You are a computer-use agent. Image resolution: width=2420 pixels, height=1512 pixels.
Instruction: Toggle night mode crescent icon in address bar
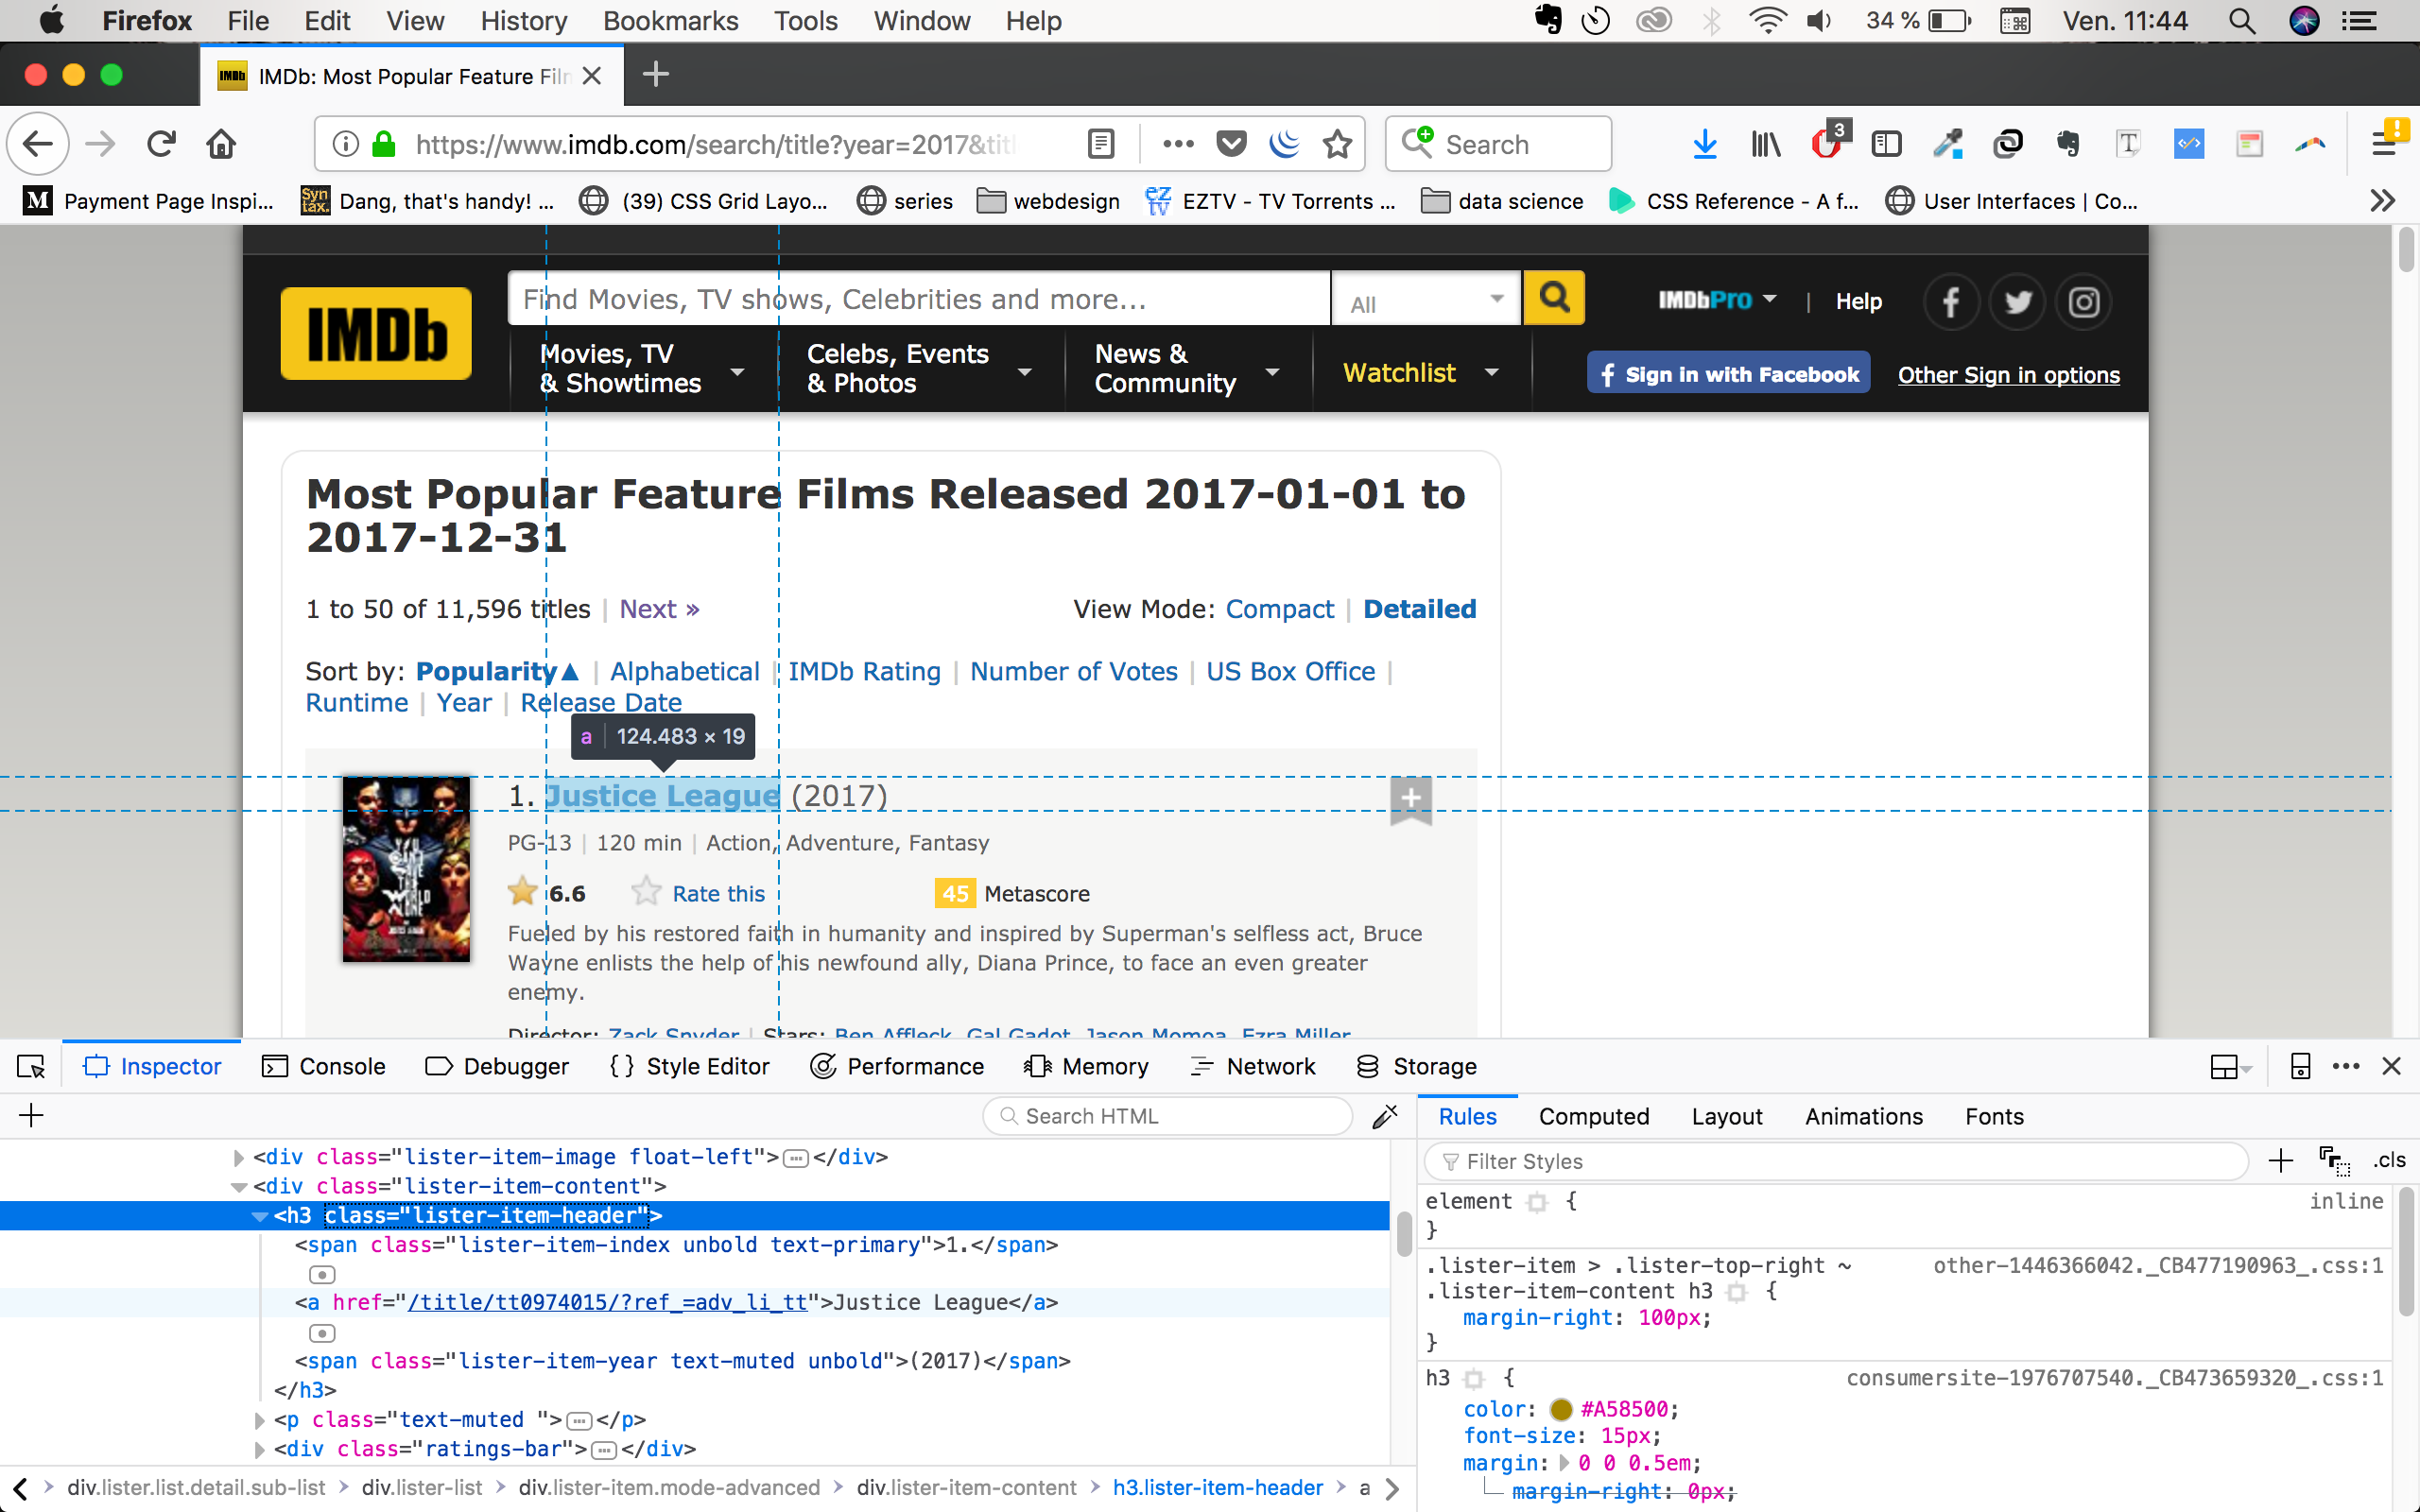[x=1285, y=144]
